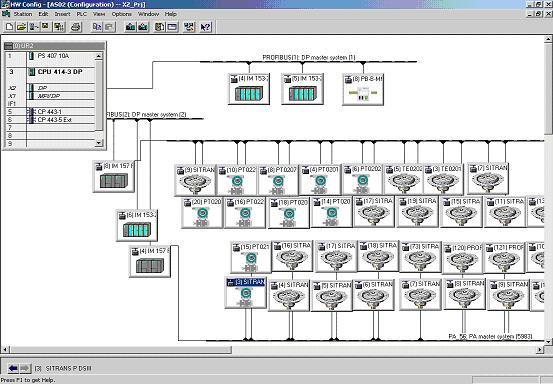
Task: Select the (4) IM 153 station node
Action: pyautogui.click(x=249, y=89)
